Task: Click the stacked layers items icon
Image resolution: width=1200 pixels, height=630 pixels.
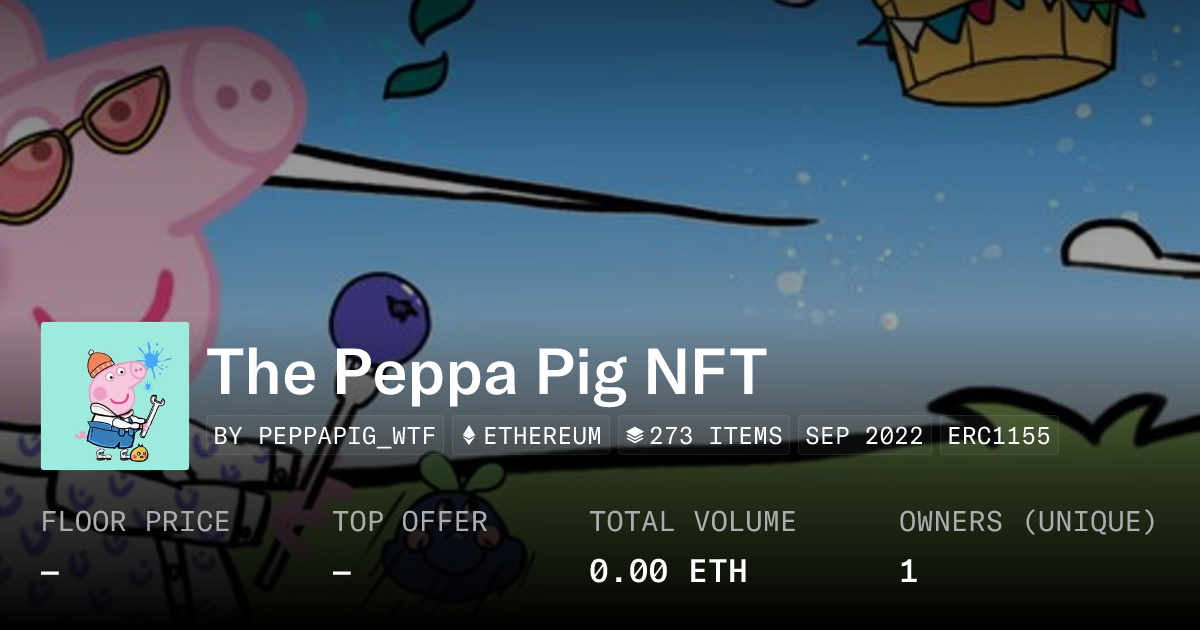Action: point(634,436)
